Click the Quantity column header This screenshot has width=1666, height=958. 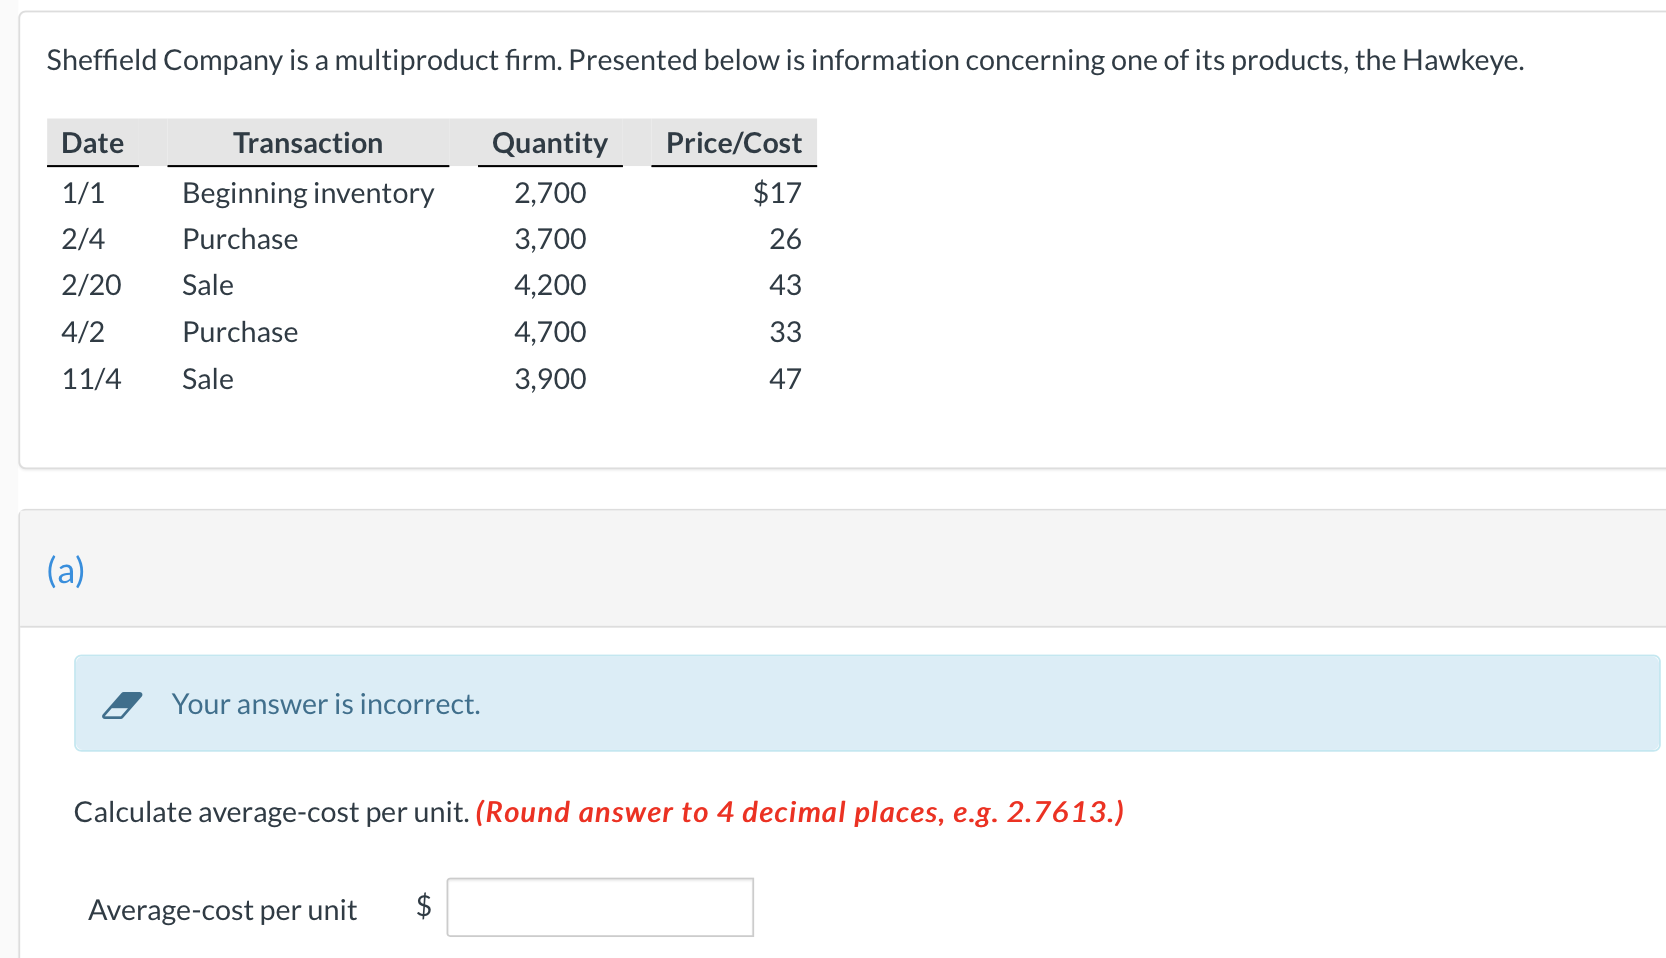pos(549,143)
